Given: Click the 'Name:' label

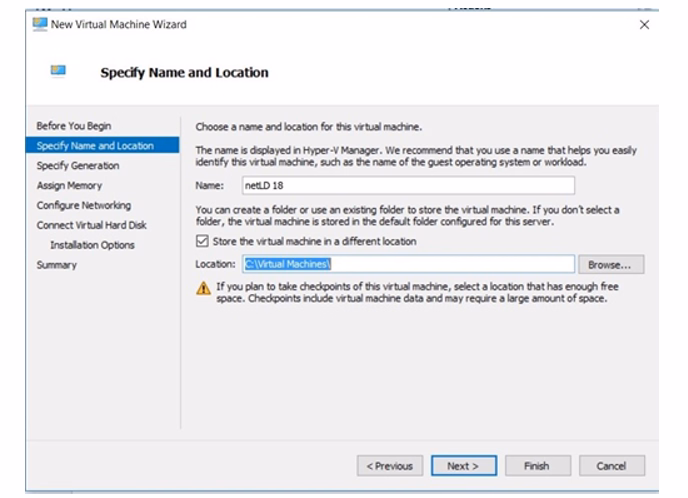Looking at the screenshot, I should point(209,186).
